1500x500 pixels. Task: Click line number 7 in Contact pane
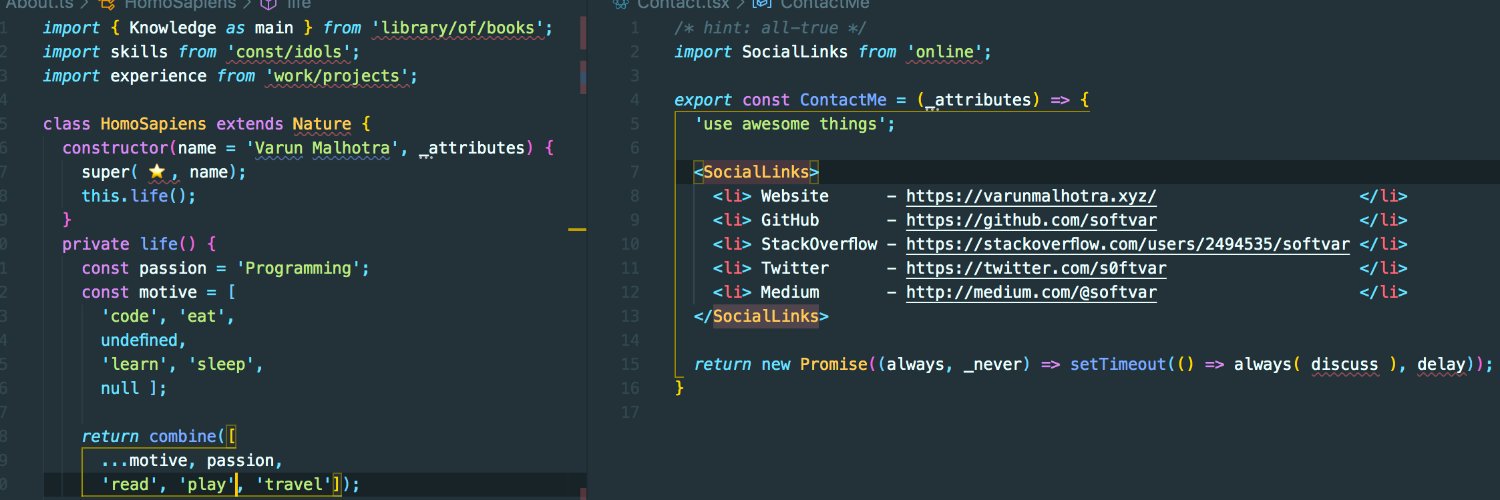pyautogui.click(x=635, y=172)
